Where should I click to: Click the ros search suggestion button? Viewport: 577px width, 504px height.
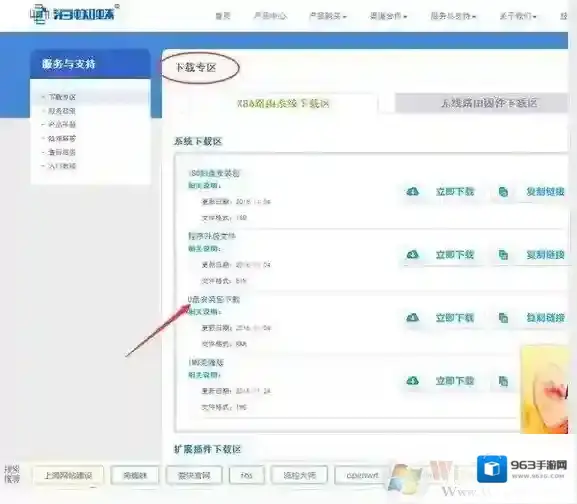click(x=247, y=475)
